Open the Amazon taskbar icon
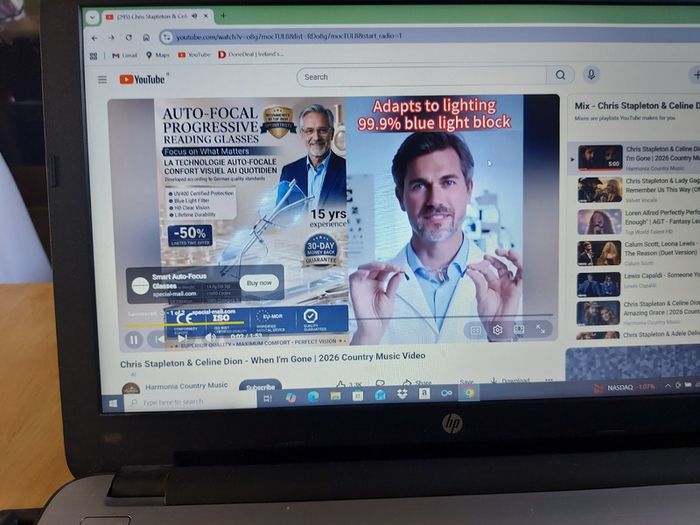The height and width of the screenshot is (525, 700). (424, 393)
